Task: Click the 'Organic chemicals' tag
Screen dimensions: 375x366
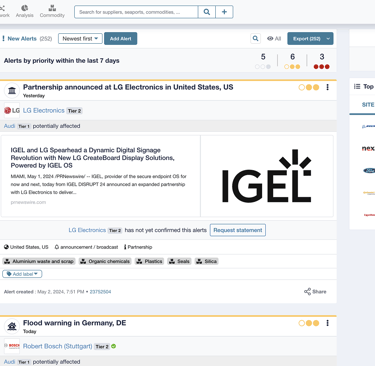Action: pyautogui.click(x=105, y=261)
